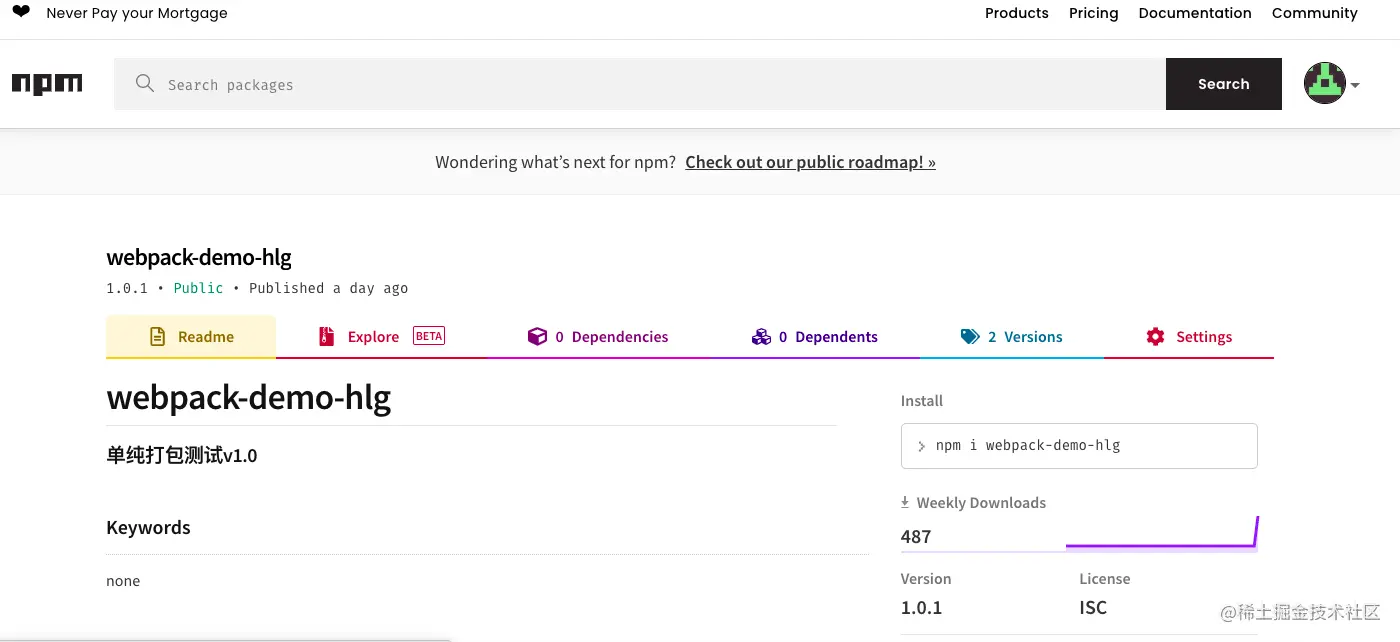Screen dimensions: 1400x642
Task: Copy the npm install command
Action: click(x=1078, y=446)
